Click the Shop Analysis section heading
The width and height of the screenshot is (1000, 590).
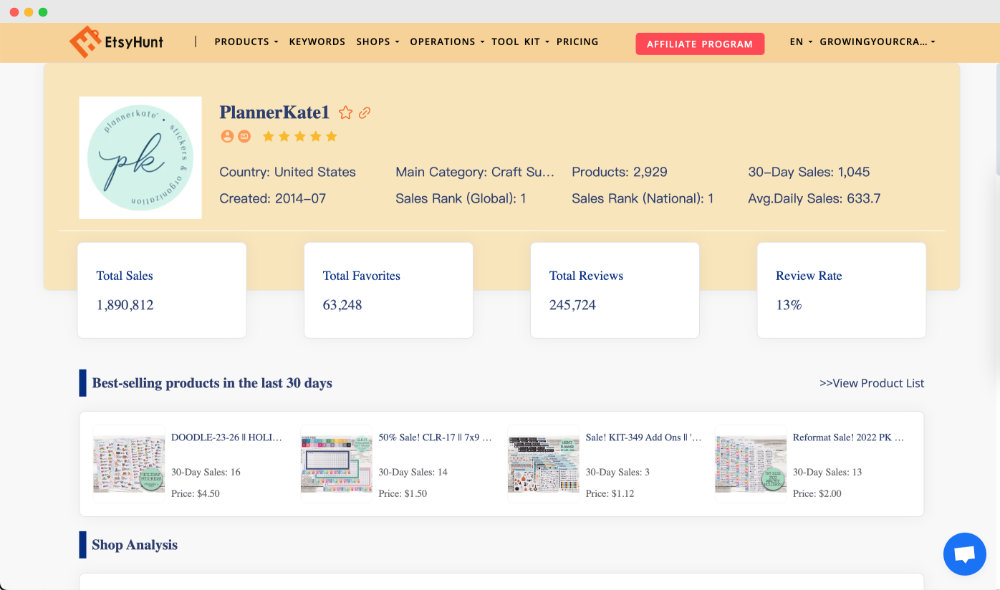[135, 545]
